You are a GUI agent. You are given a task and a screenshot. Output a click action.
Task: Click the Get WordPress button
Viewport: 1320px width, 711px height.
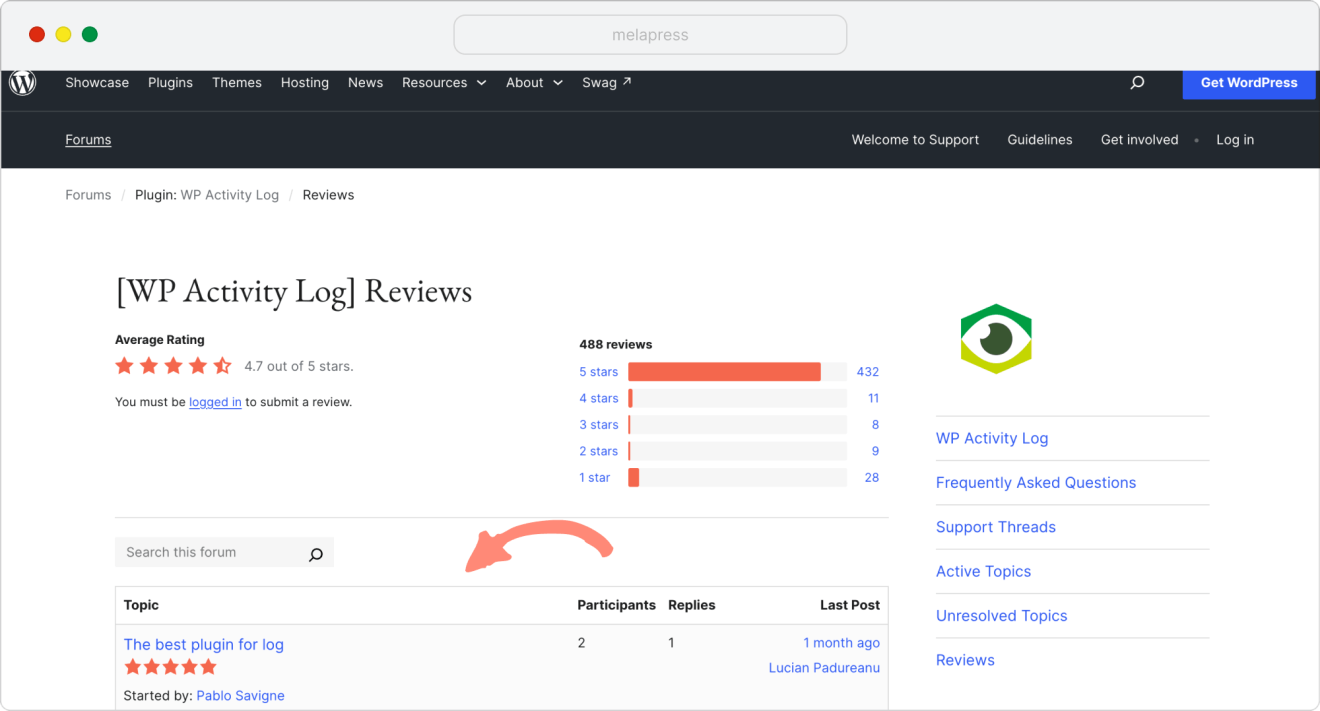[x=1249, y=84]
